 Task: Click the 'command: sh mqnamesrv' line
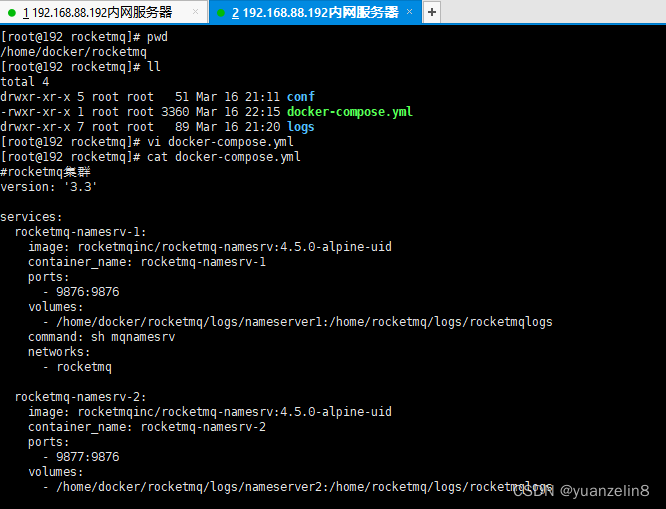(x=101, y=337)
